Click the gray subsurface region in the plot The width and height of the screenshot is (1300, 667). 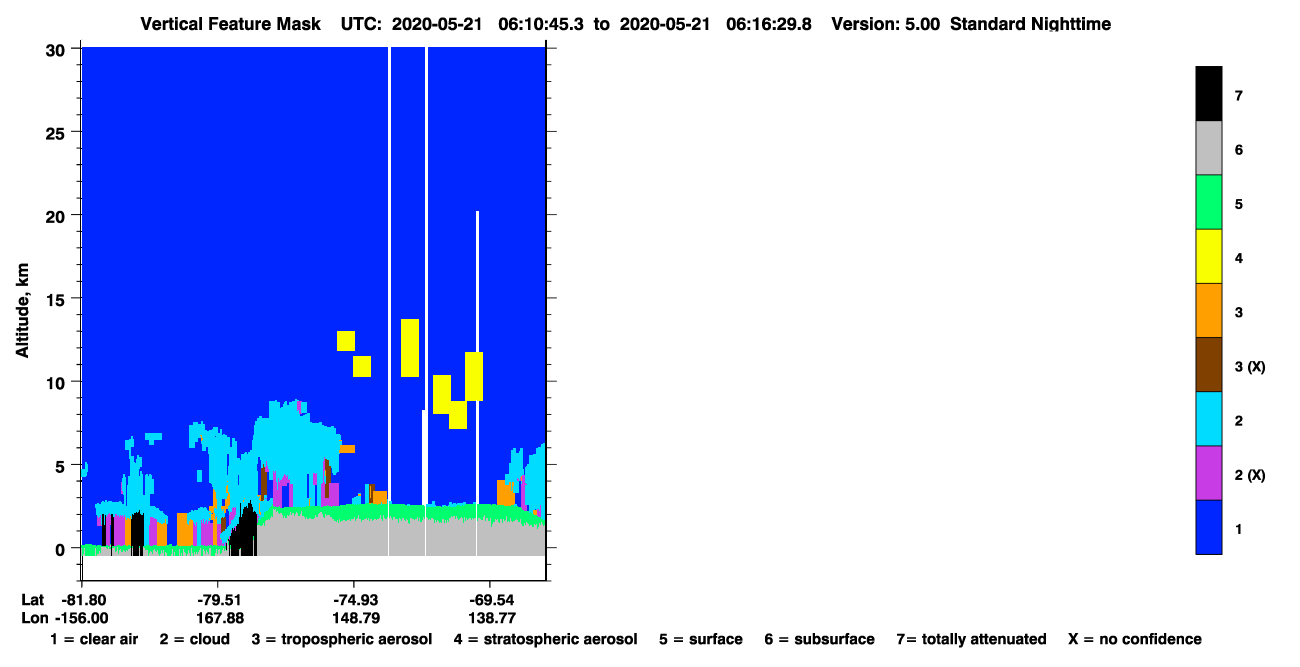pos(400,537)
